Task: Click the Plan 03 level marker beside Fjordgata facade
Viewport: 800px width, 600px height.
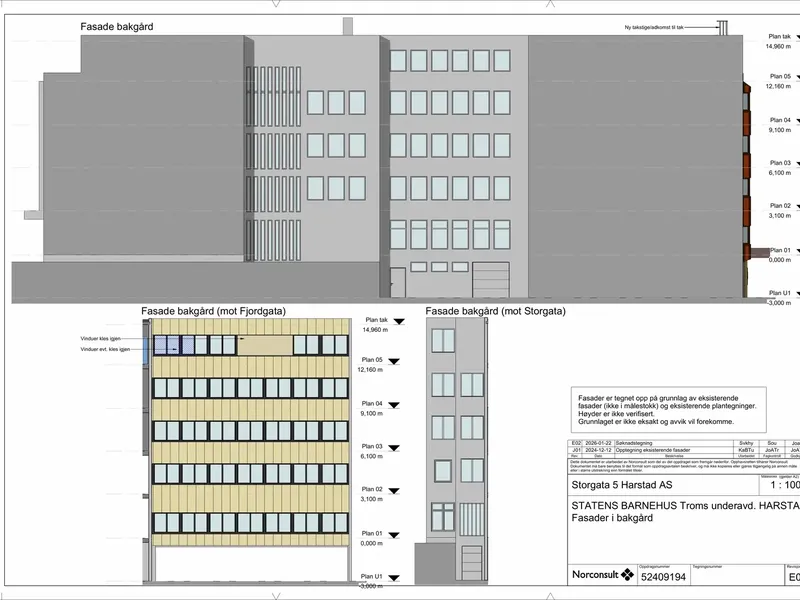Action: pyautogui.click(x=393, y=448)
